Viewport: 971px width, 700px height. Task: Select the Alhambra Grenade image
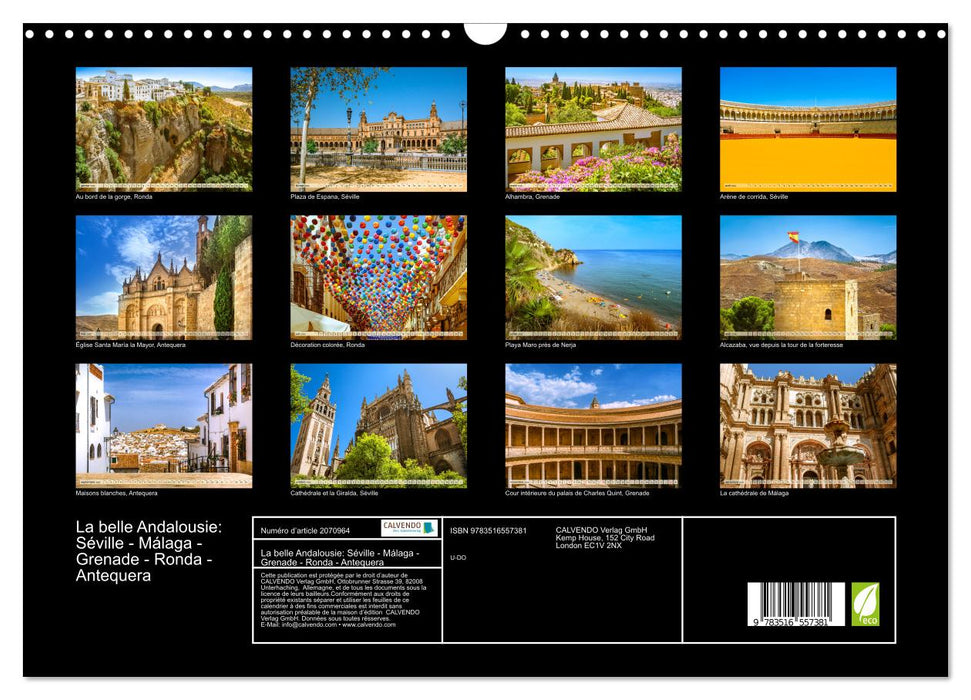tap(594, 127)
